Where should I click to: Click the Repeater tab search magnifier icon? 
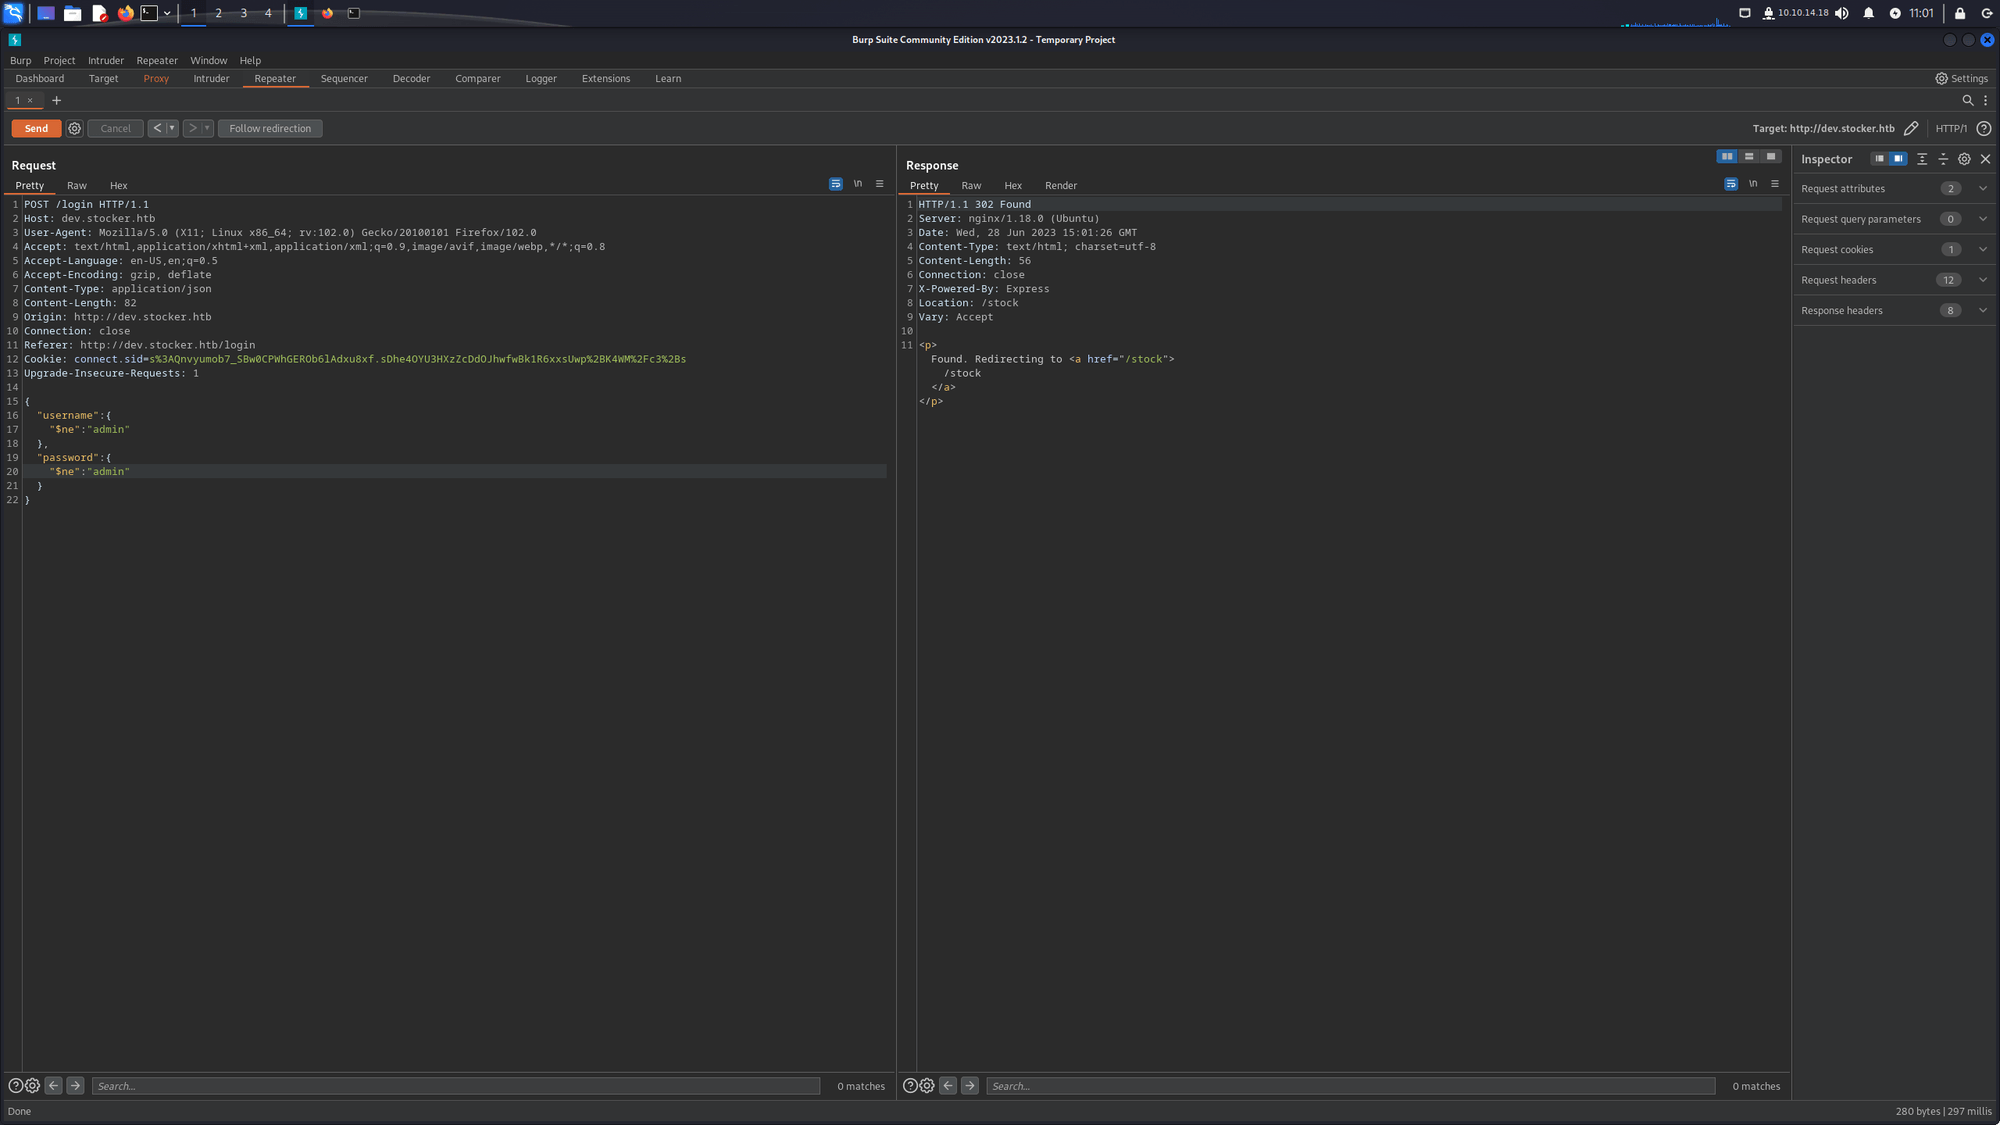(1967, 100)
